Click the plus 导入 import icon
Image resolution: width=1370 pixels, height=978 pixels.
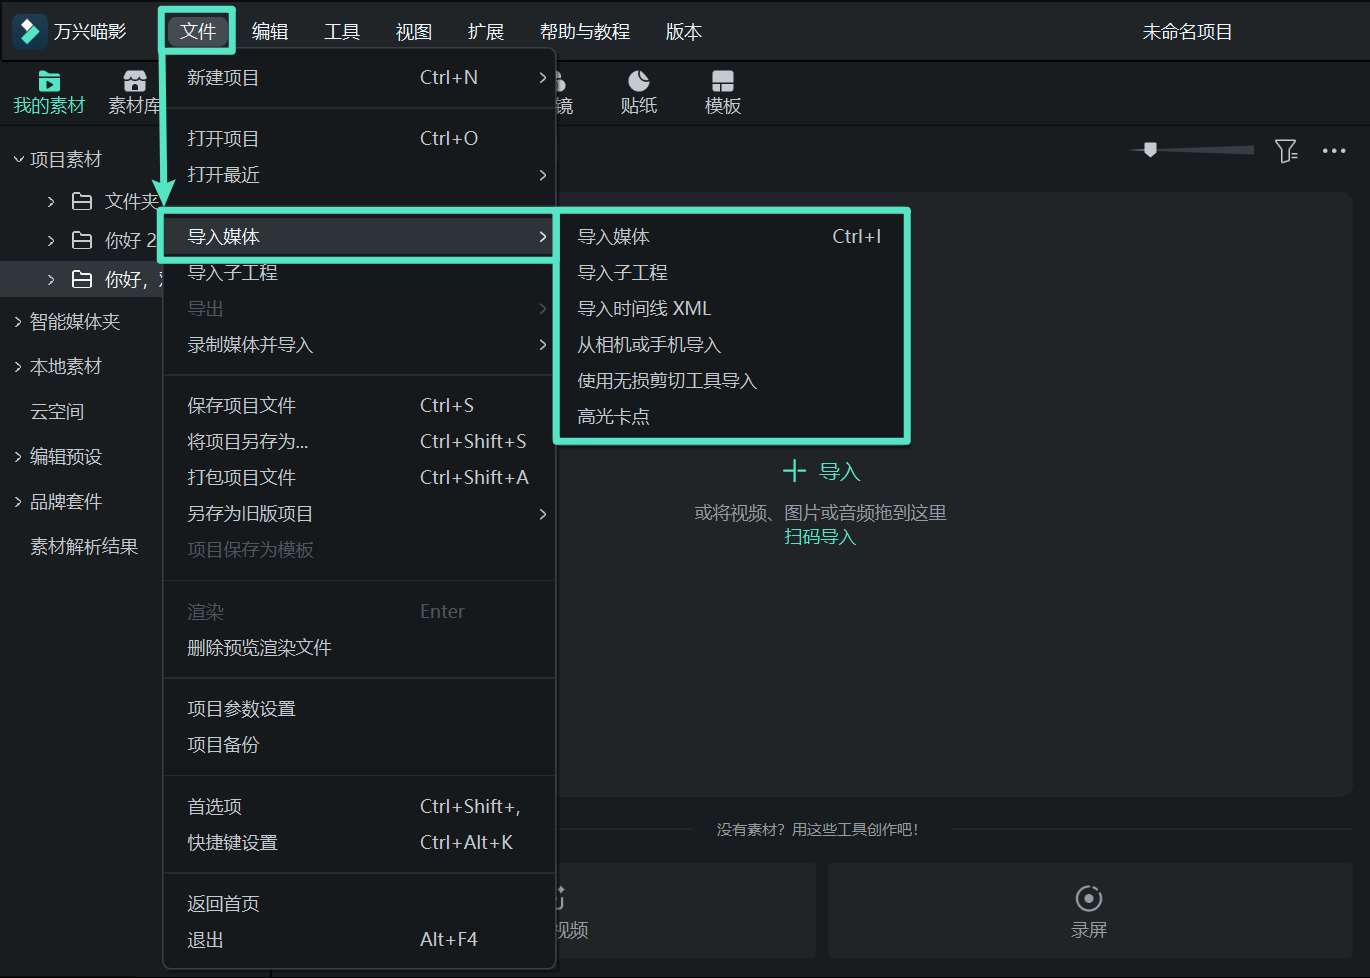tap(795, 471)
